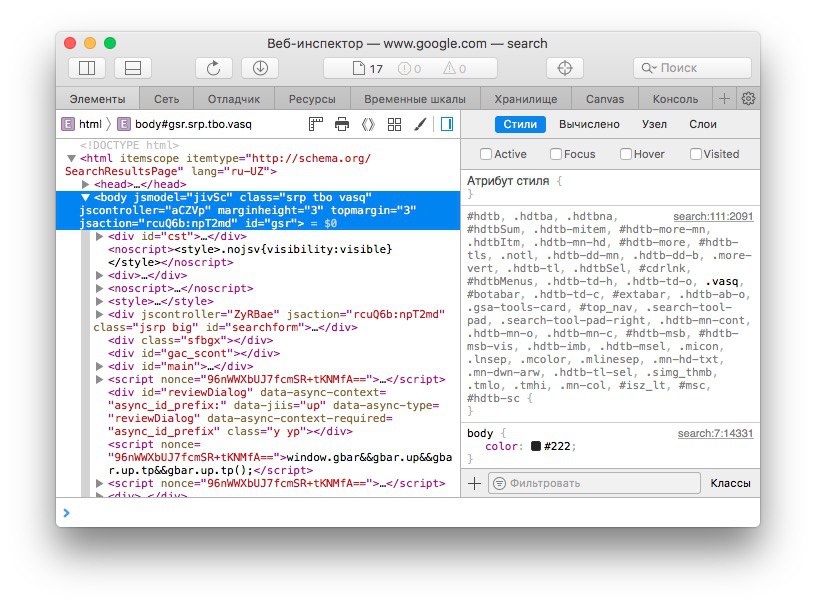816x607 pixels.
Task: Collapse the body element node
Action: [85, 197]
